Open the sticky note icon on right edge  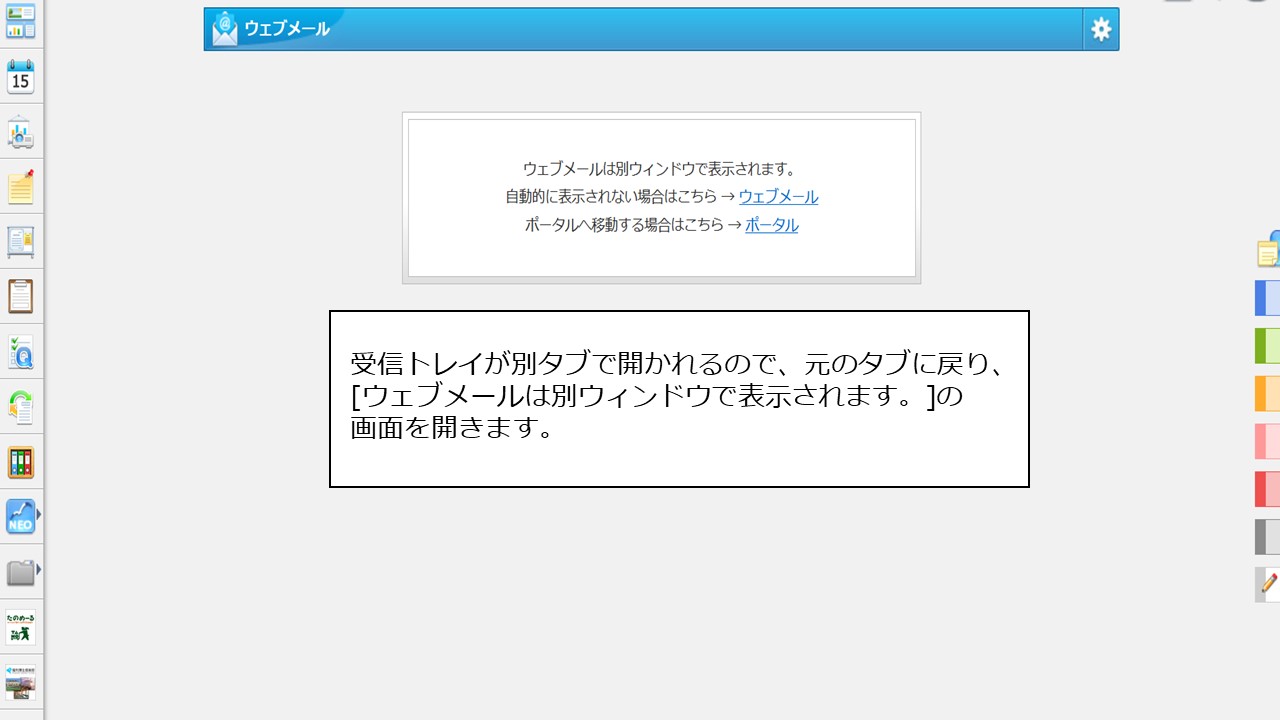(1268, 250)
